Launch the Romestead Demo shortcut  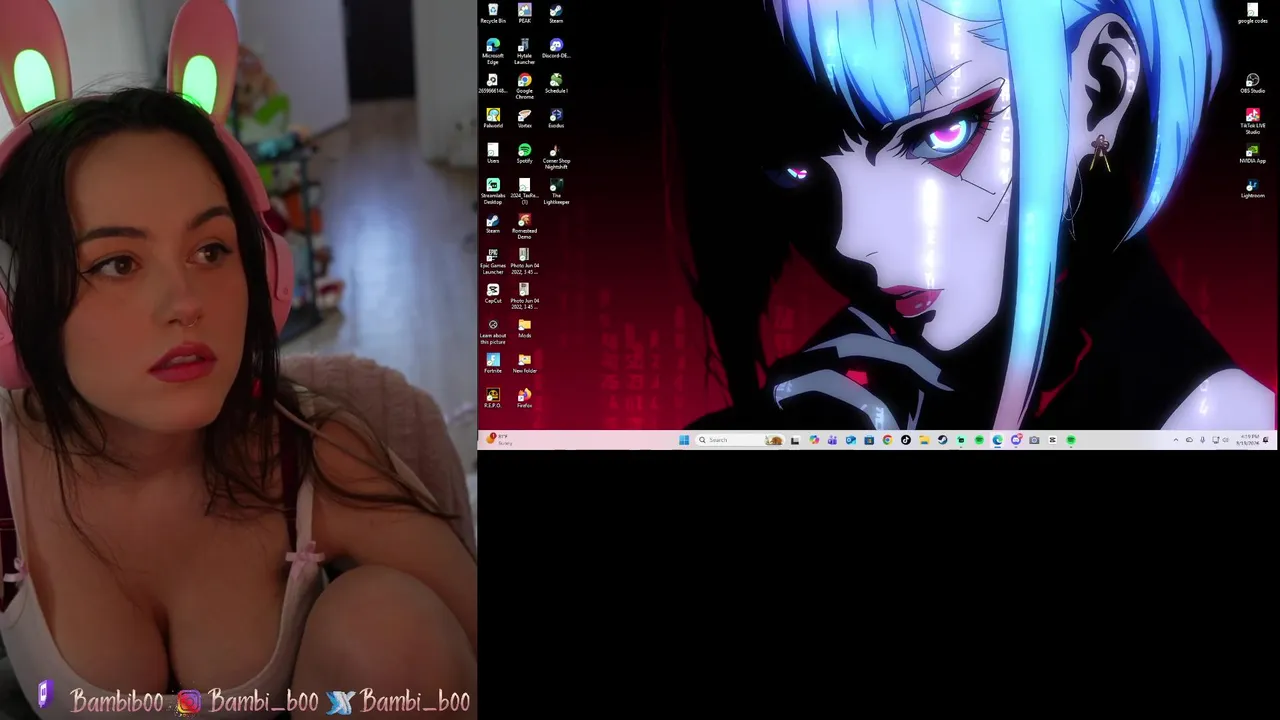[524, 227]
